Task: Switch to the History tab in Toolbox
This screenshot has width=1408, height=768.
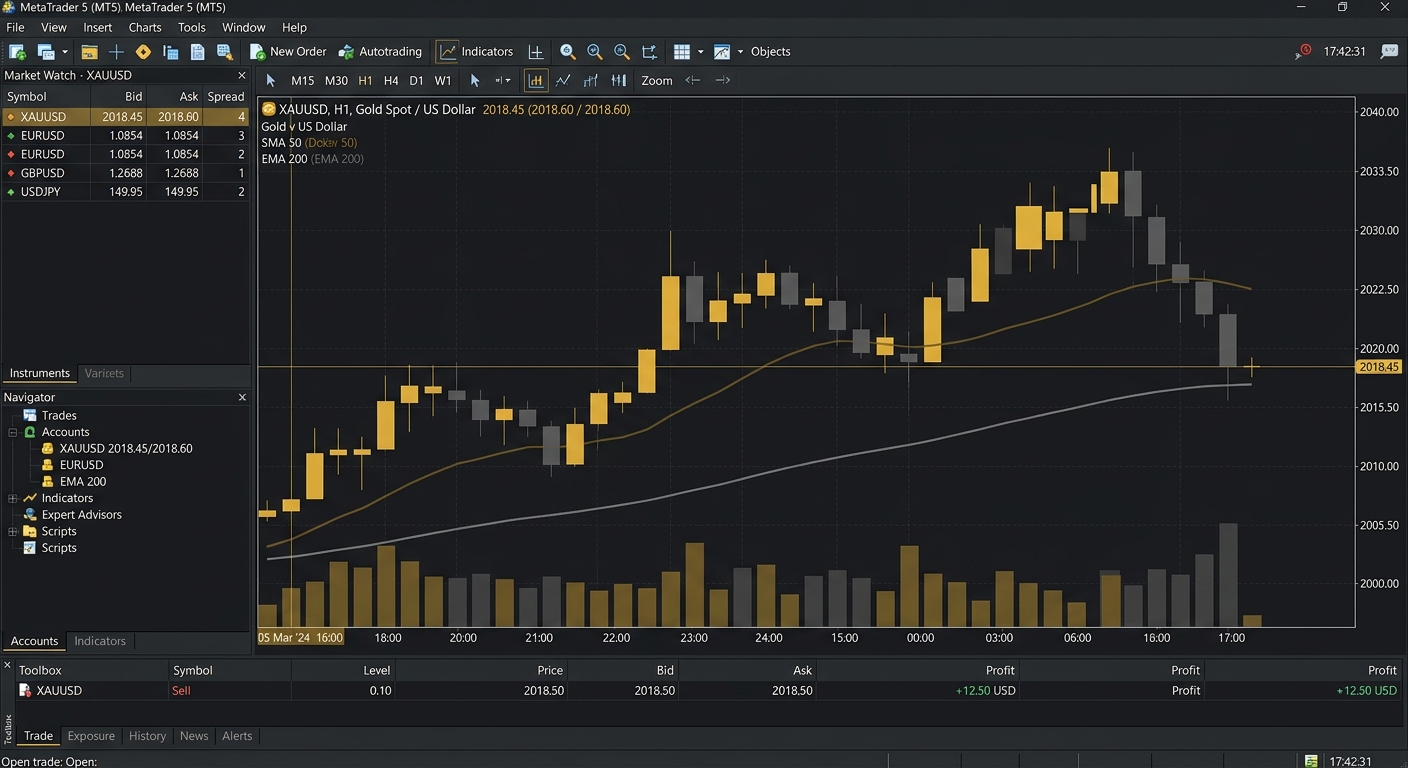Action: click(x=147, y=736)
